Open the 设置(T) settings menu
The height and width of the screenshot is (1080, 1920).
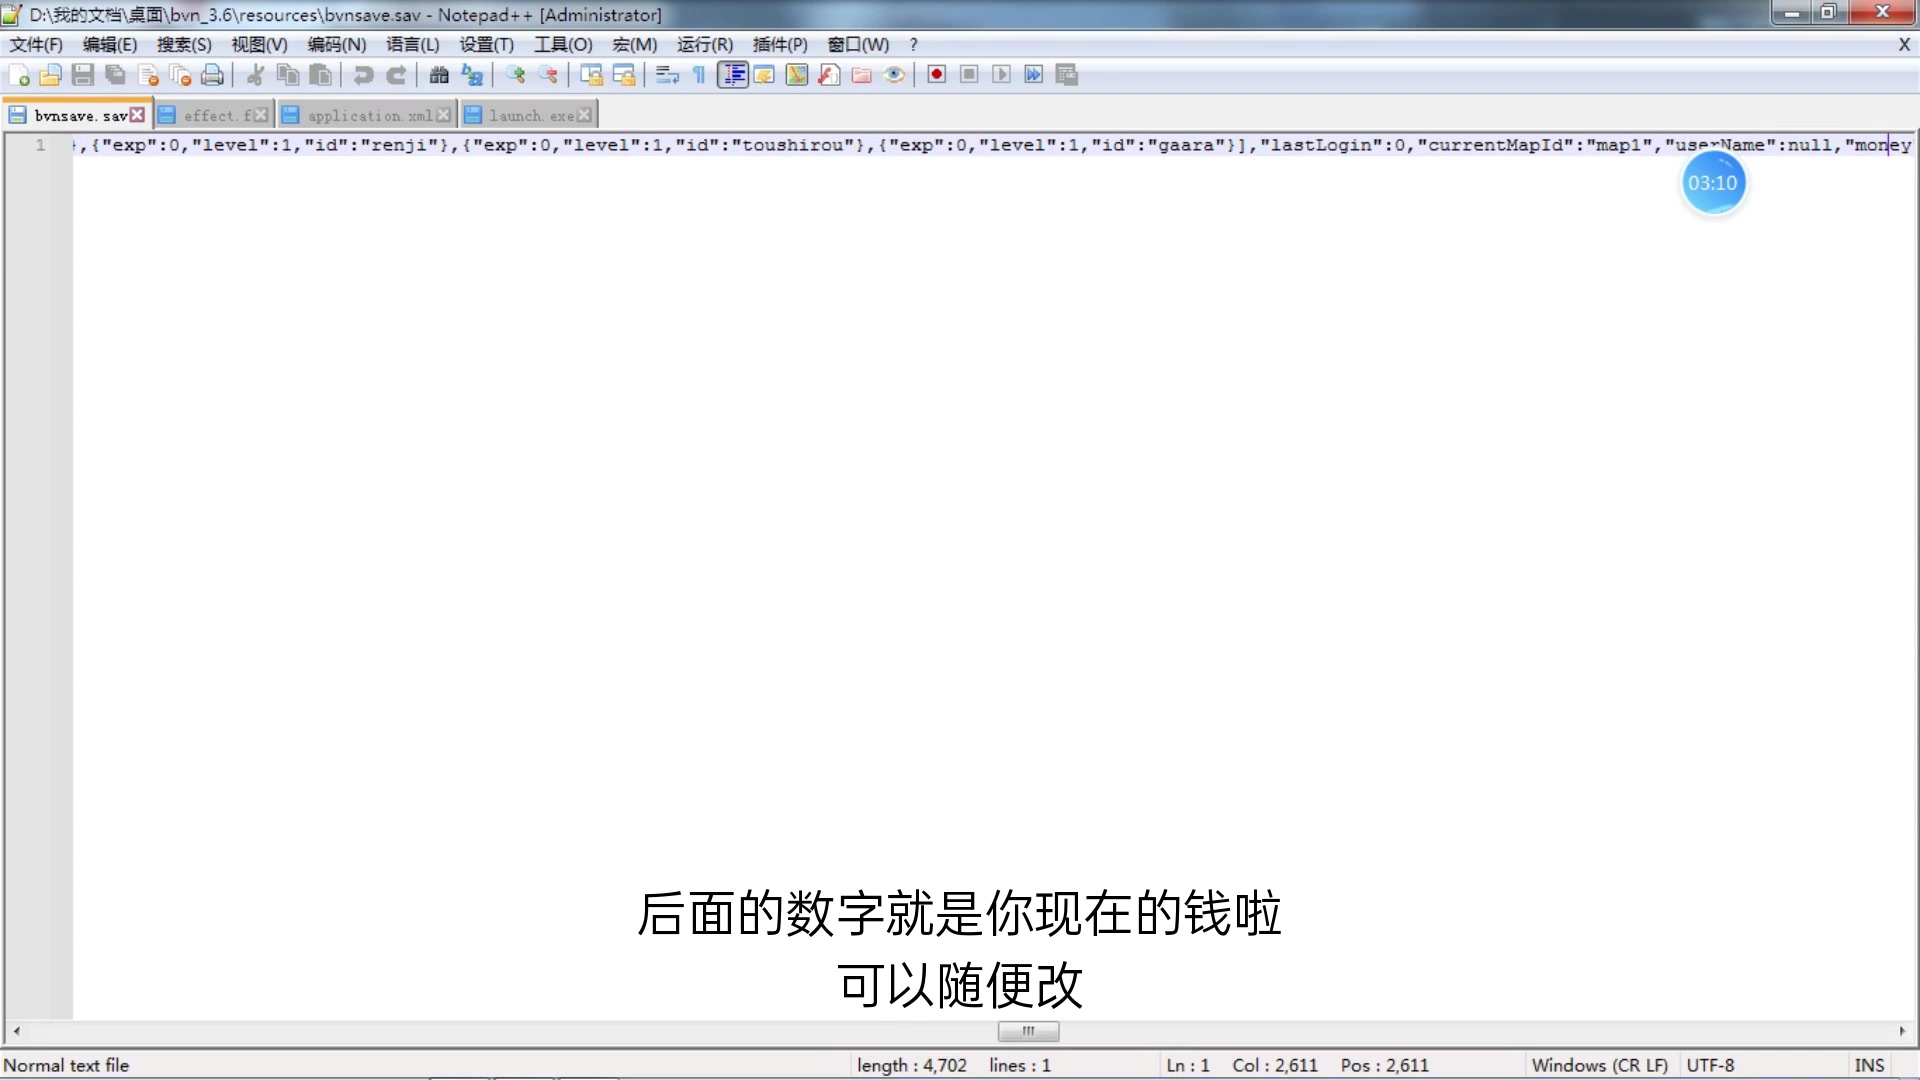click(486, 45)
